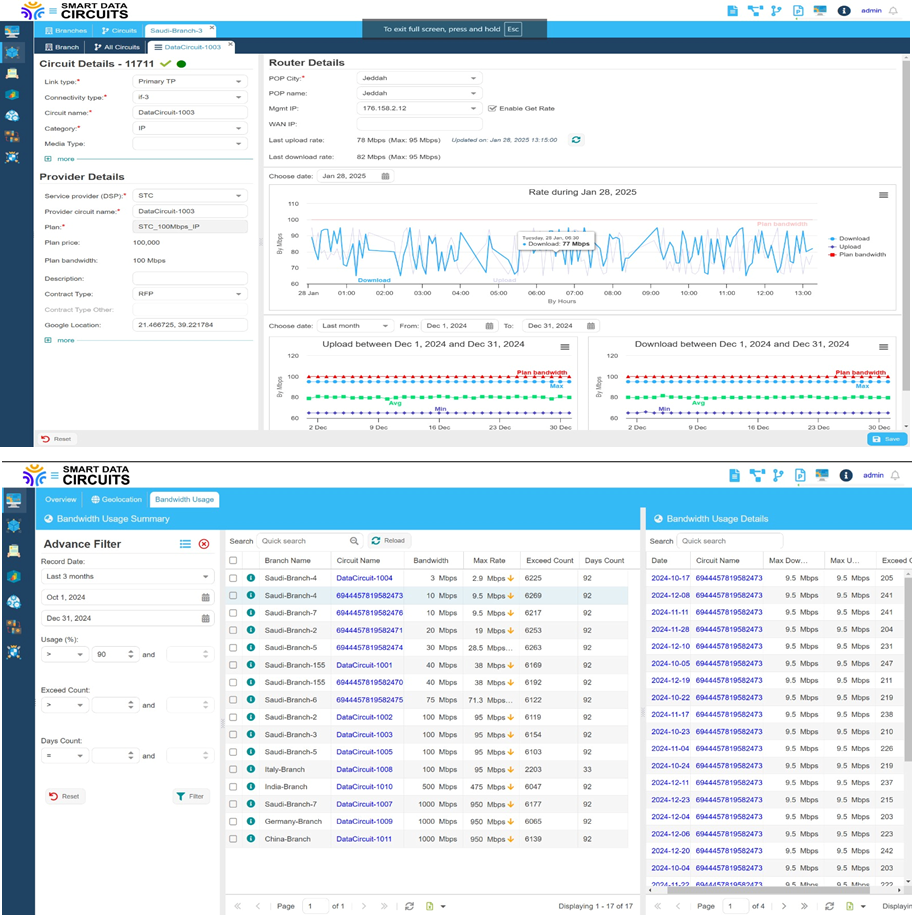The height and width of the screenshot is (915, 912).
Task: Open the All Circuits tab
Action: (x=117, y=47)
